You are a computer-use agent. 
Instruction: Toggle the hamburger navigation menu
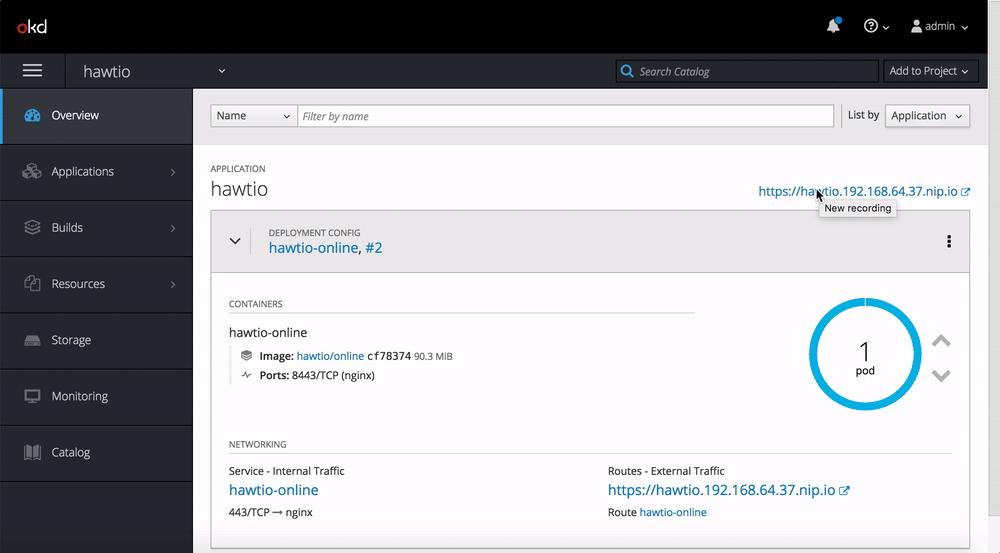[x=33, y=71]
